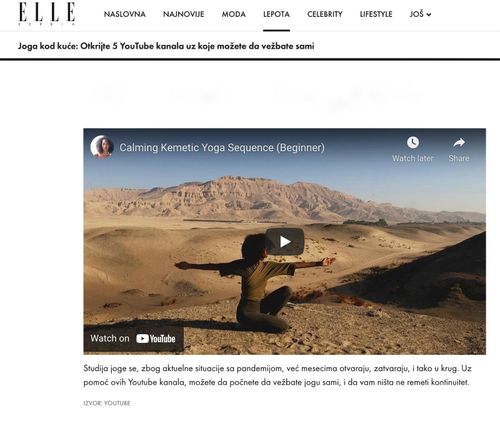Click the video title Calming Kemetic Yoga Sequence

click(x=222, y=147)
